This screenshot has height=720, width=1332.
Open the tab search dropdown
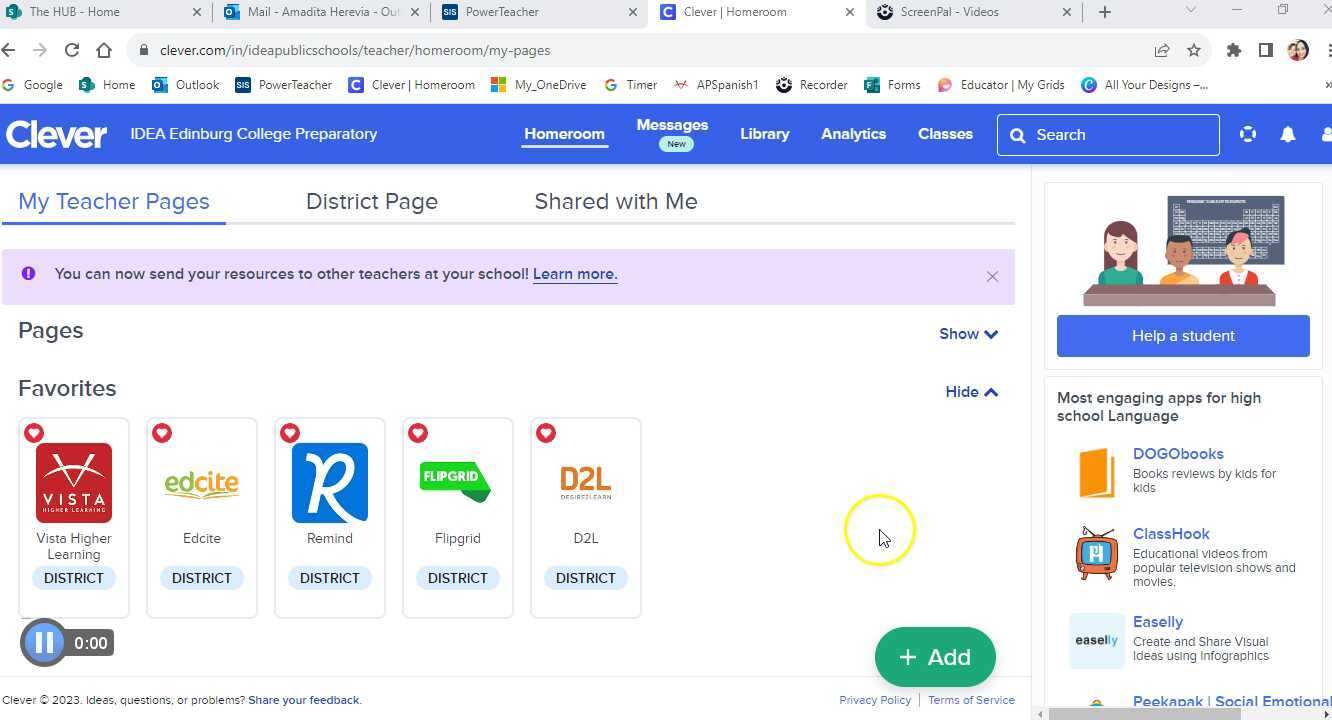(1190, 10)
